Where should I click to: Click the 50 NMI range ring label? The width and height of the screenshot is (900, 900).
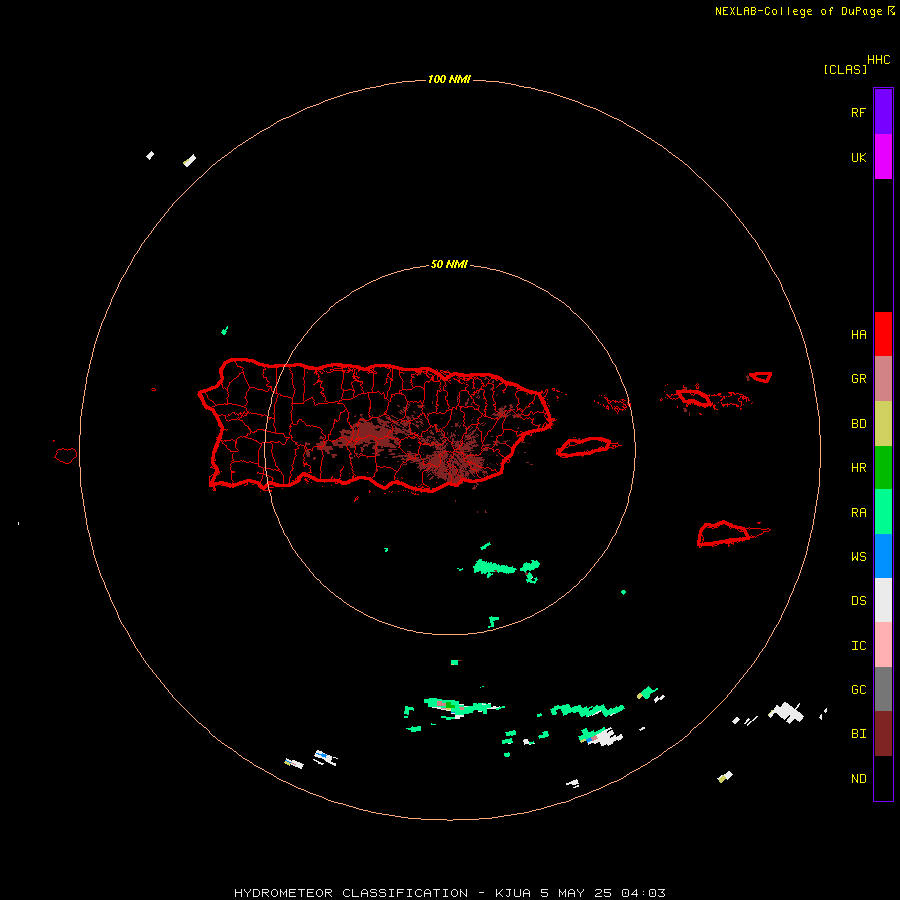coord(449,265)
